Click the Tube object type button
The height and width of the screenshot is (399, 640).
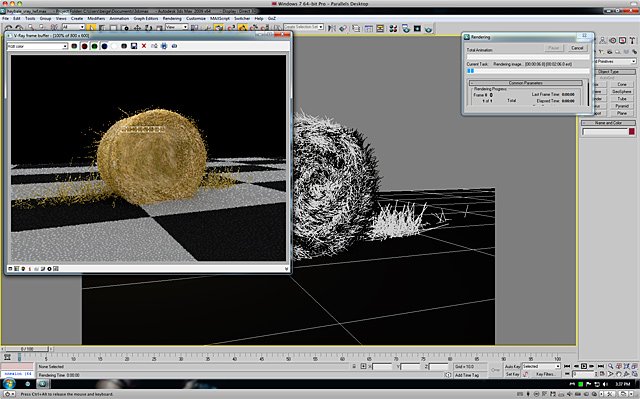(622, 99)
